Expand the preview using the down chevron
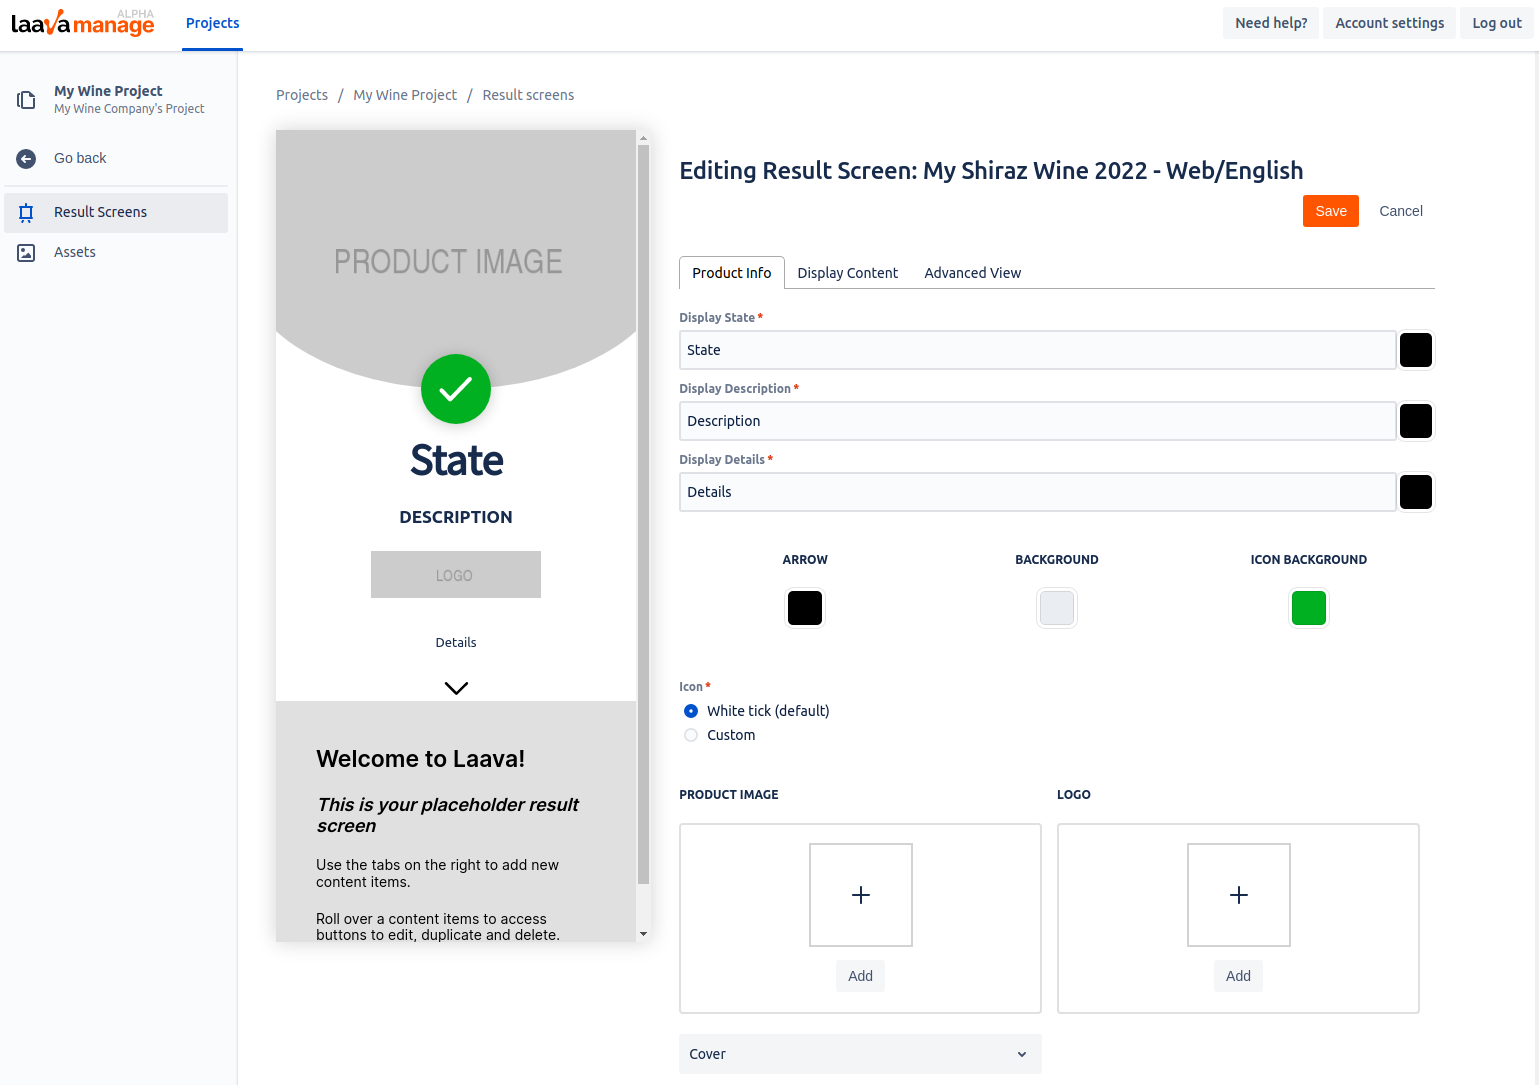Screen dimensions: 1539x1085 click(x=456, y=688)
